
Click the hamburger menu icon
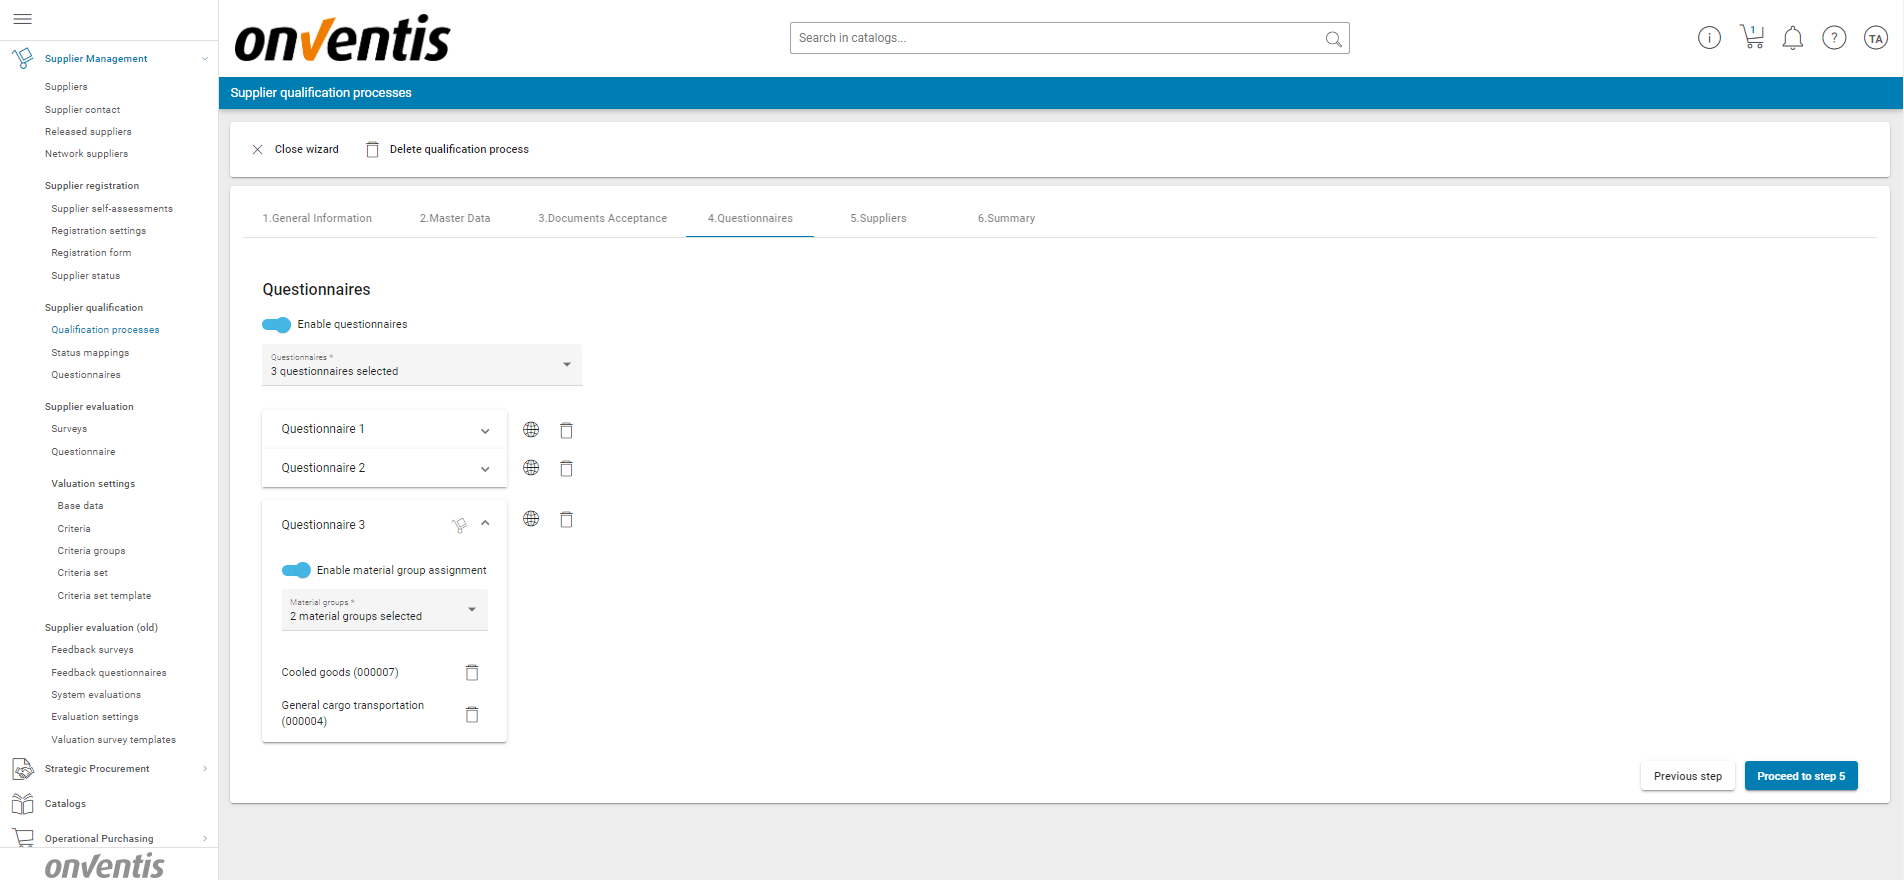click(22, 19)
